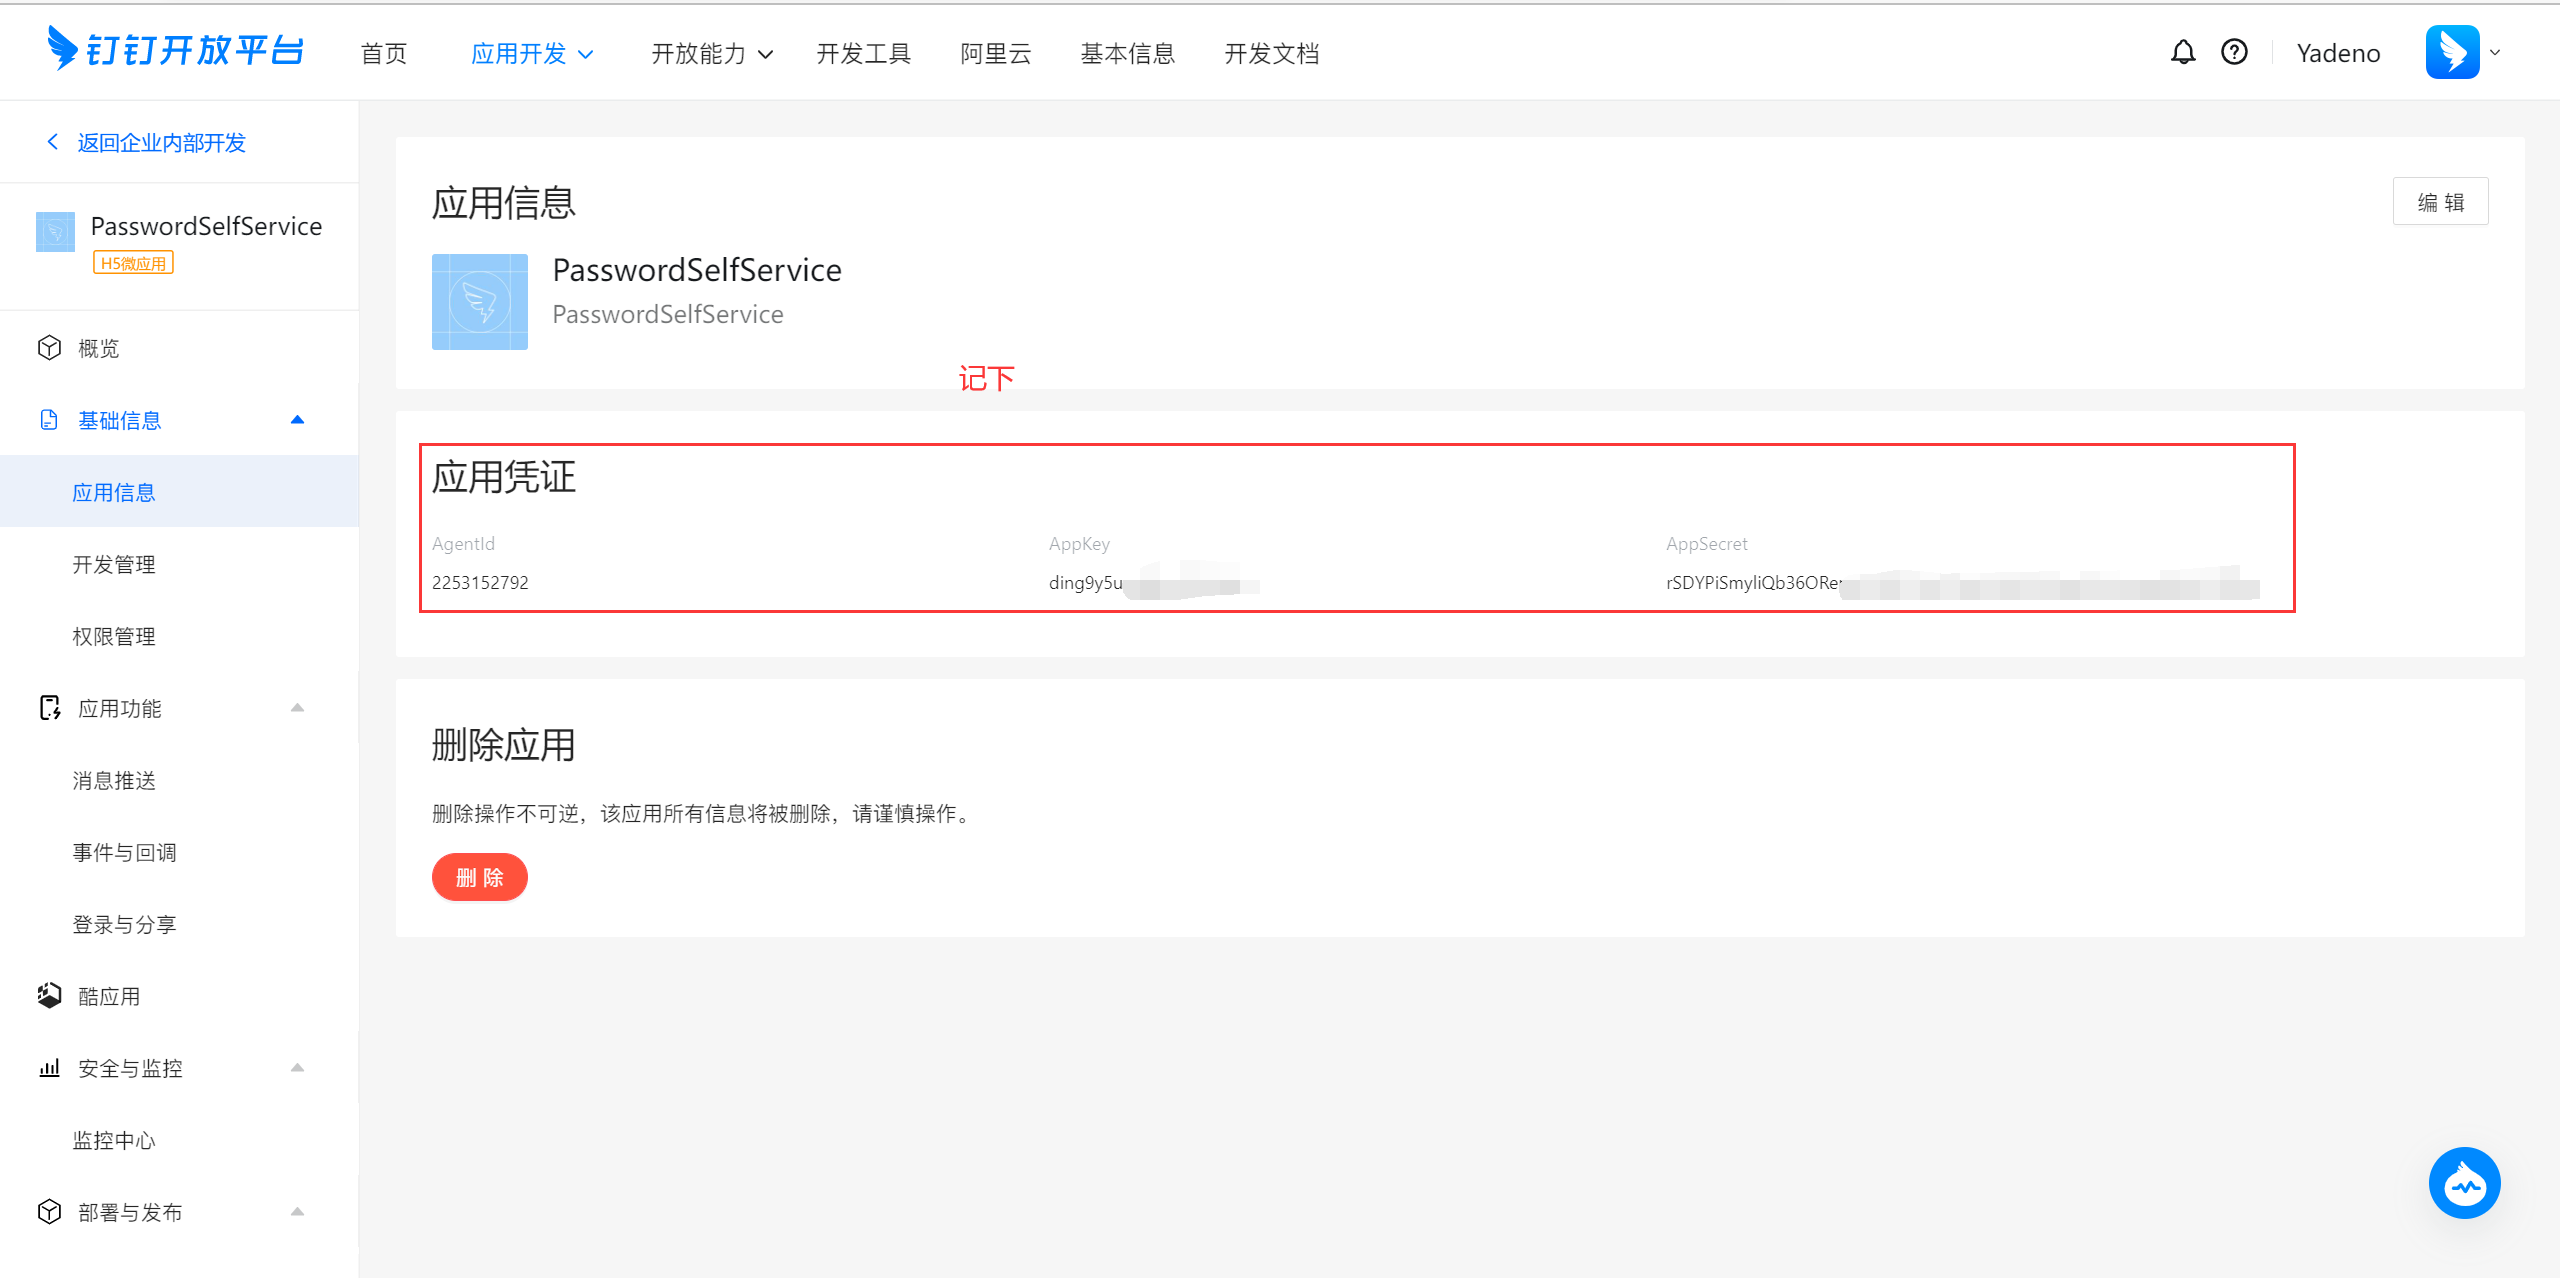Image resolution: width=2560 pixels, height=1278 pixels.
Task: Click the user avatar in header
Action: (2452, 53)
